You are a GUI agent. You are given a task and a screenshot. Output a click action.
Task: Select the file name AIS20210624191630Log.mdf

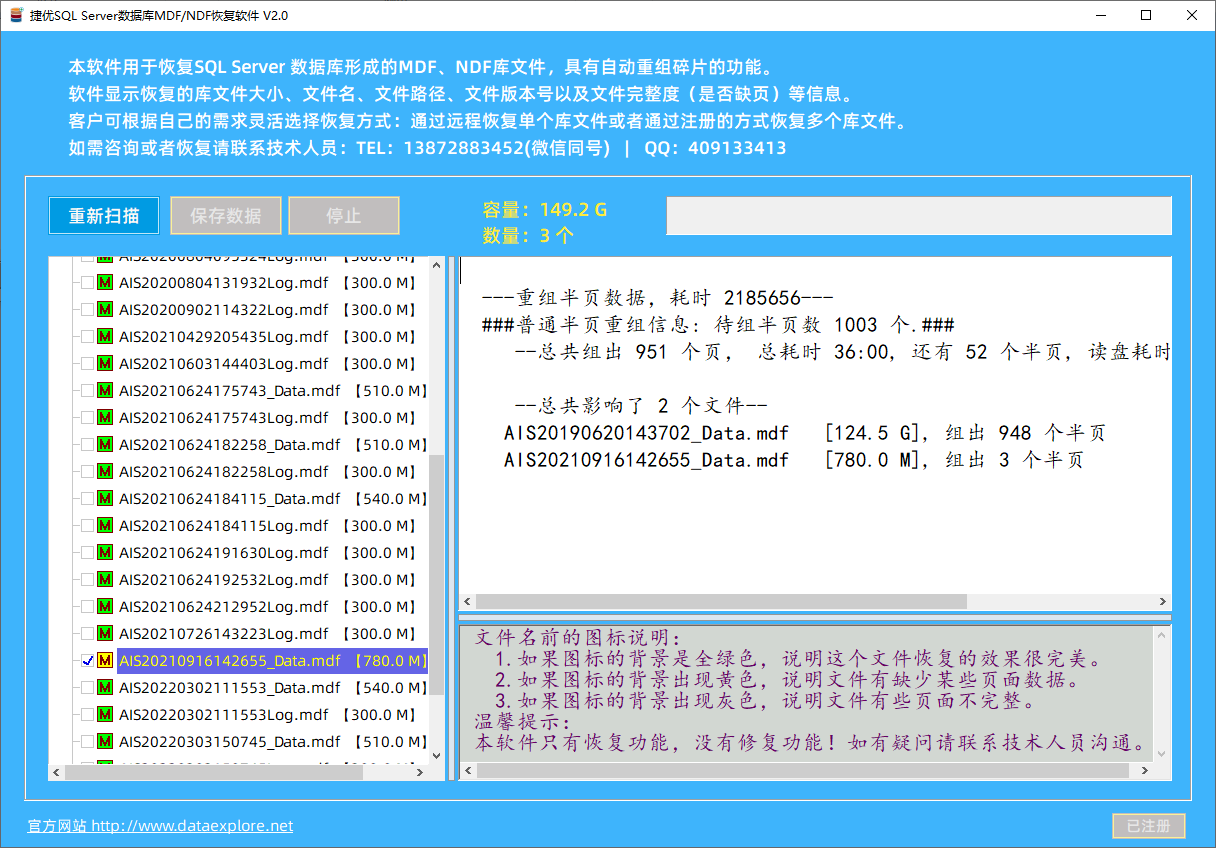click(x=224, y=553)
